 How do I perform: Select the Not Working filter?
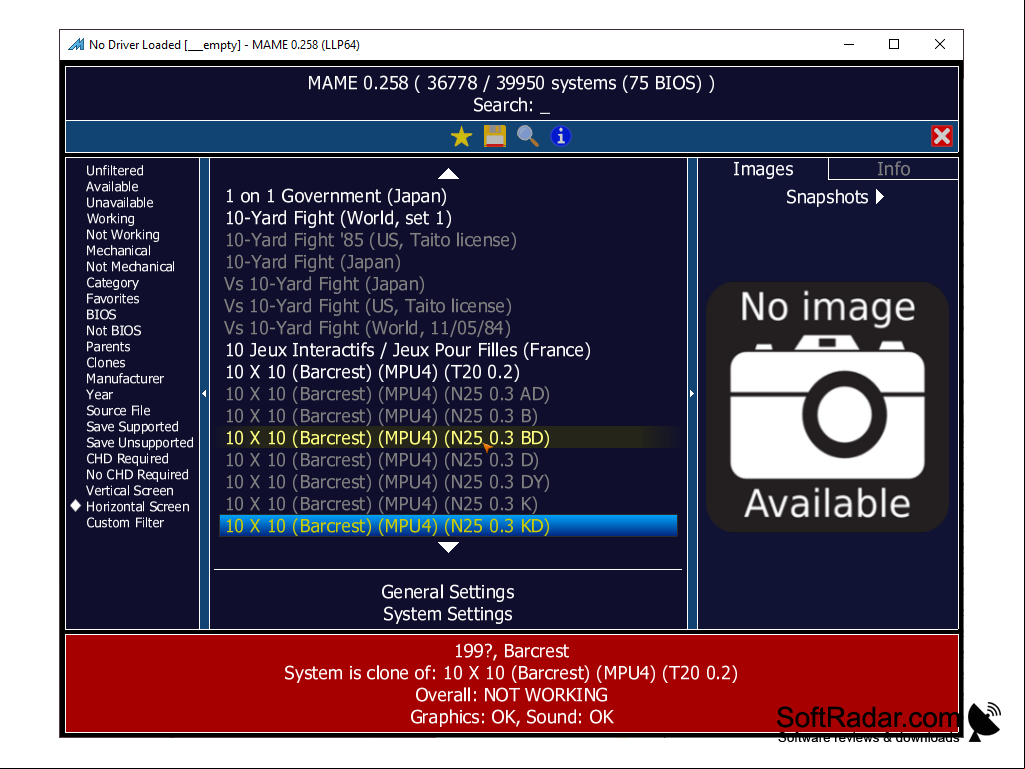pos(122,235)
